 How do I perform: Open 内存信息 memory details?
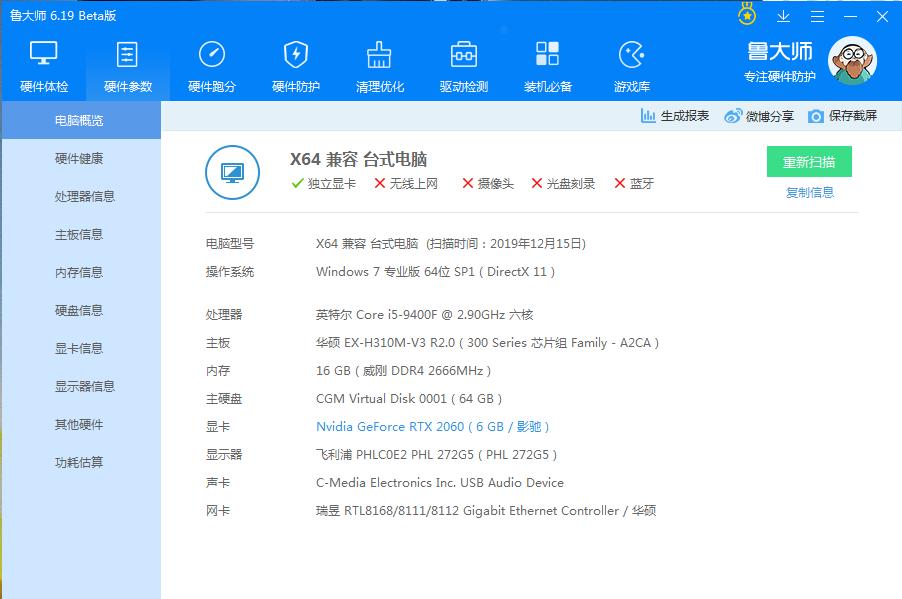(80, 272)
